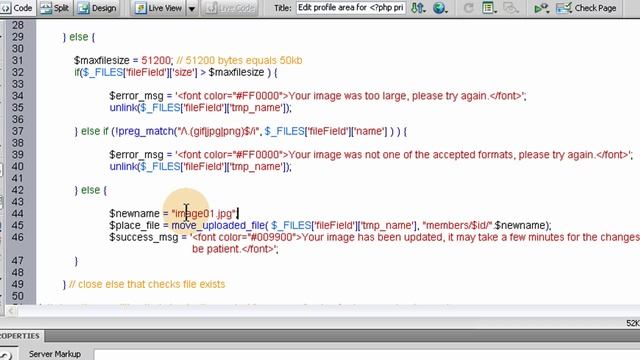Click the Server Markup label in Properties
640x360 pixels.
pos(55,354)
